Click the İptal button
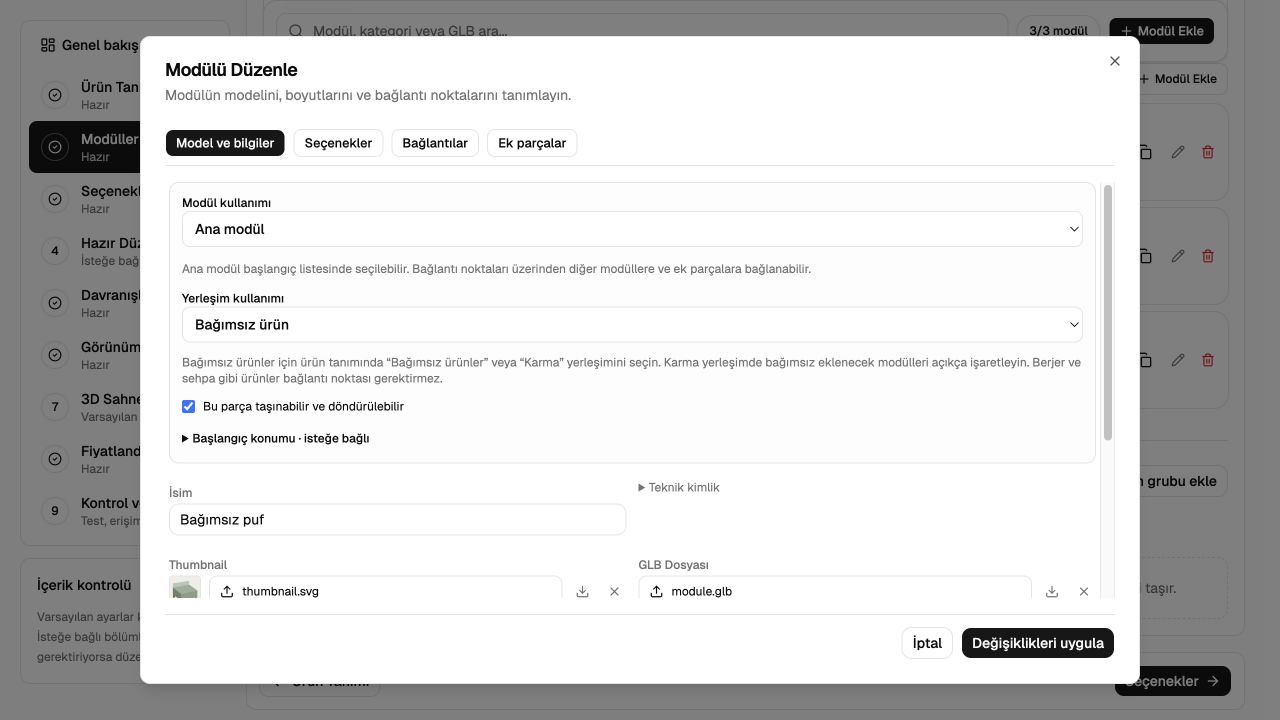 pos(927,643)
